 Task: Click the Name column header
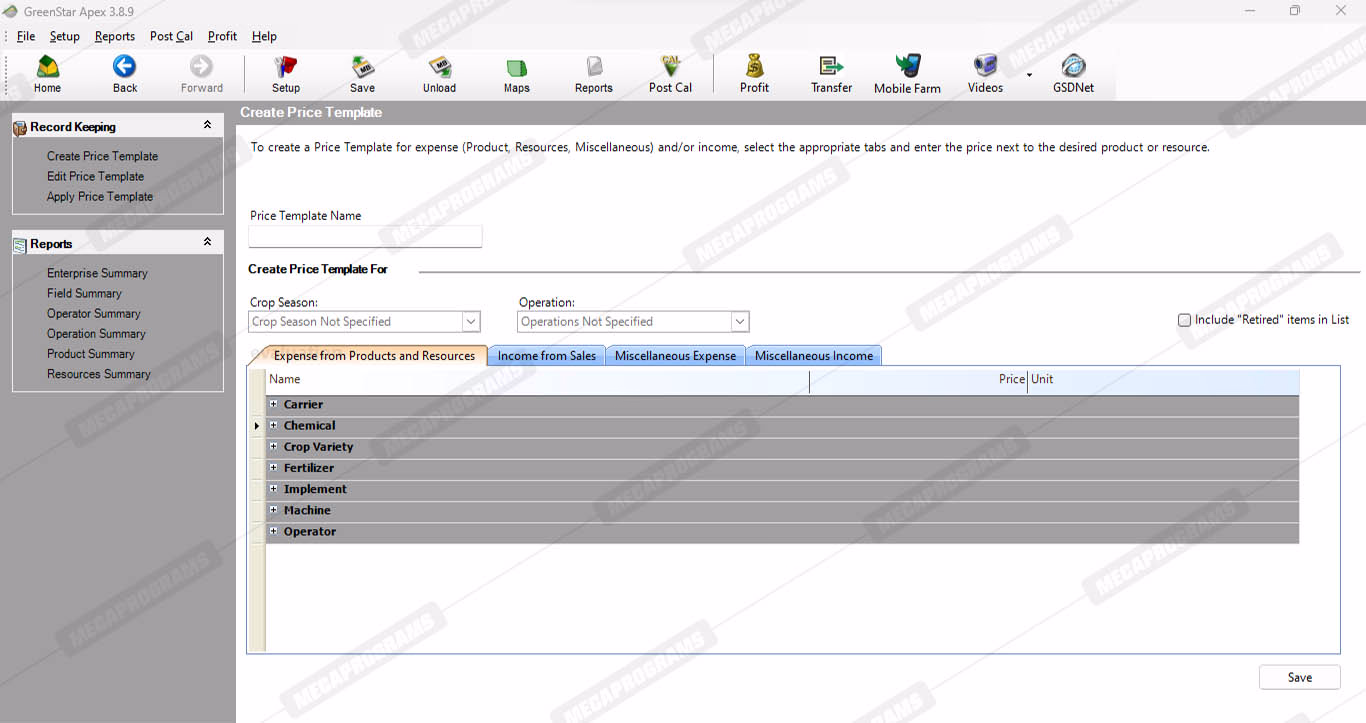click(x=537, y=380)
